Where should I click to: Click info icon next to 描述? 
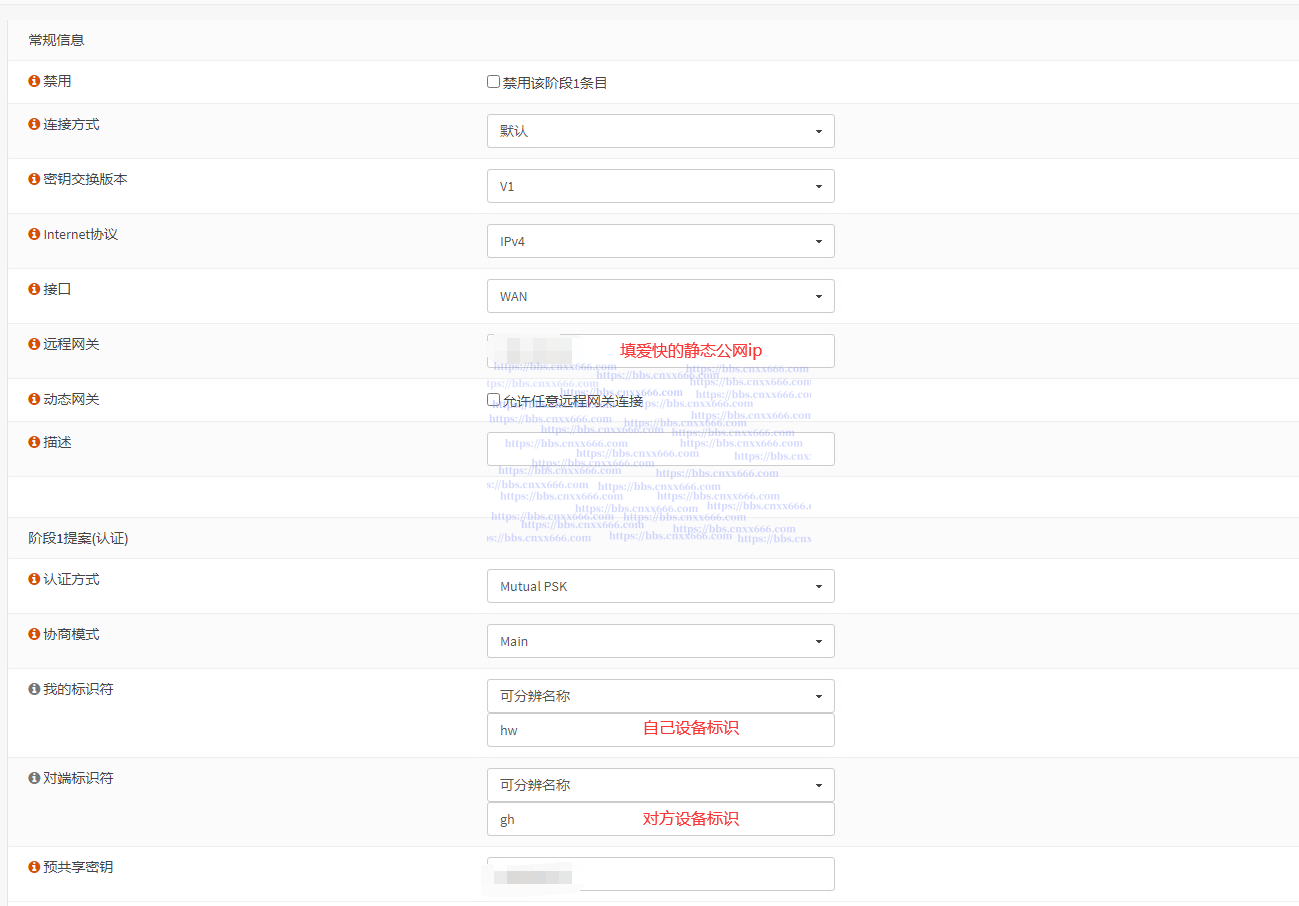pyautogui.click(x=34, y=443)
